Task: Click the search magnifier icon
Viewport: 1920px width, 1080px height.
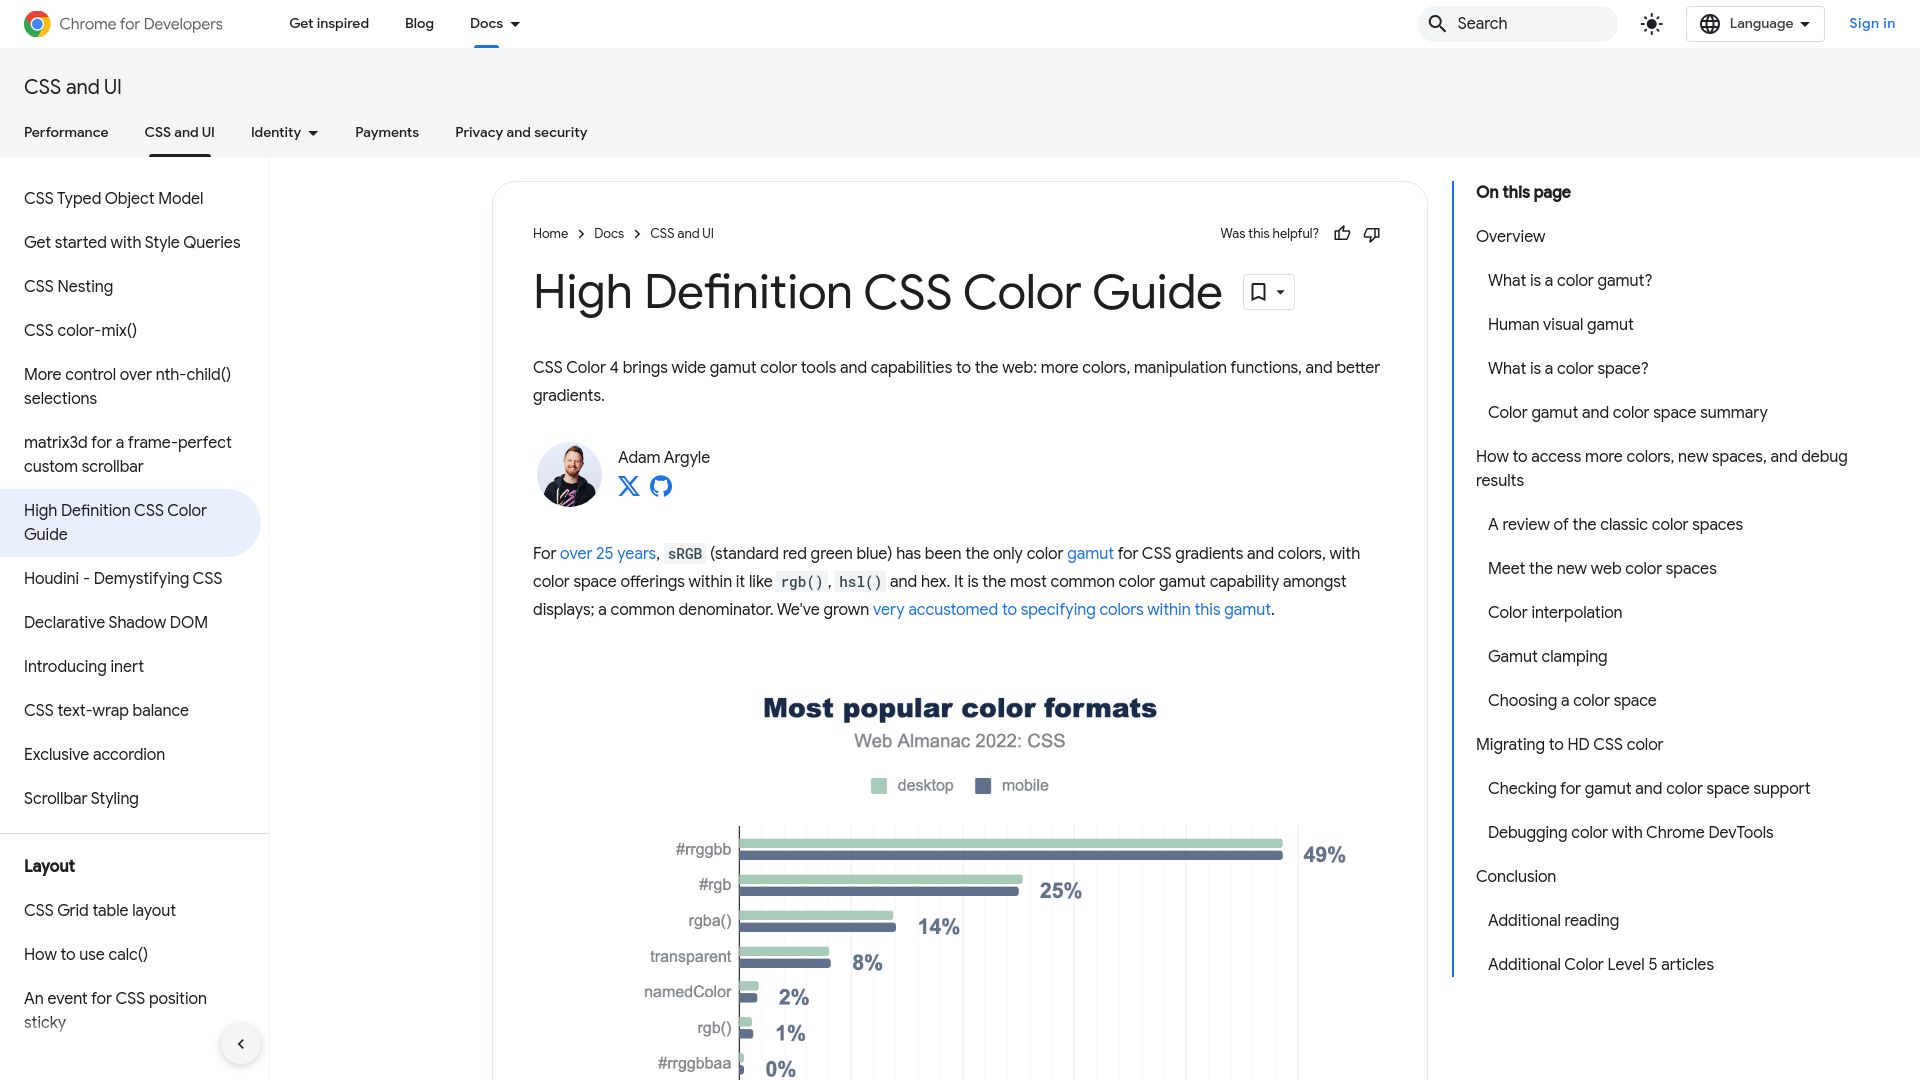Action: click(x=1437, y=24)
